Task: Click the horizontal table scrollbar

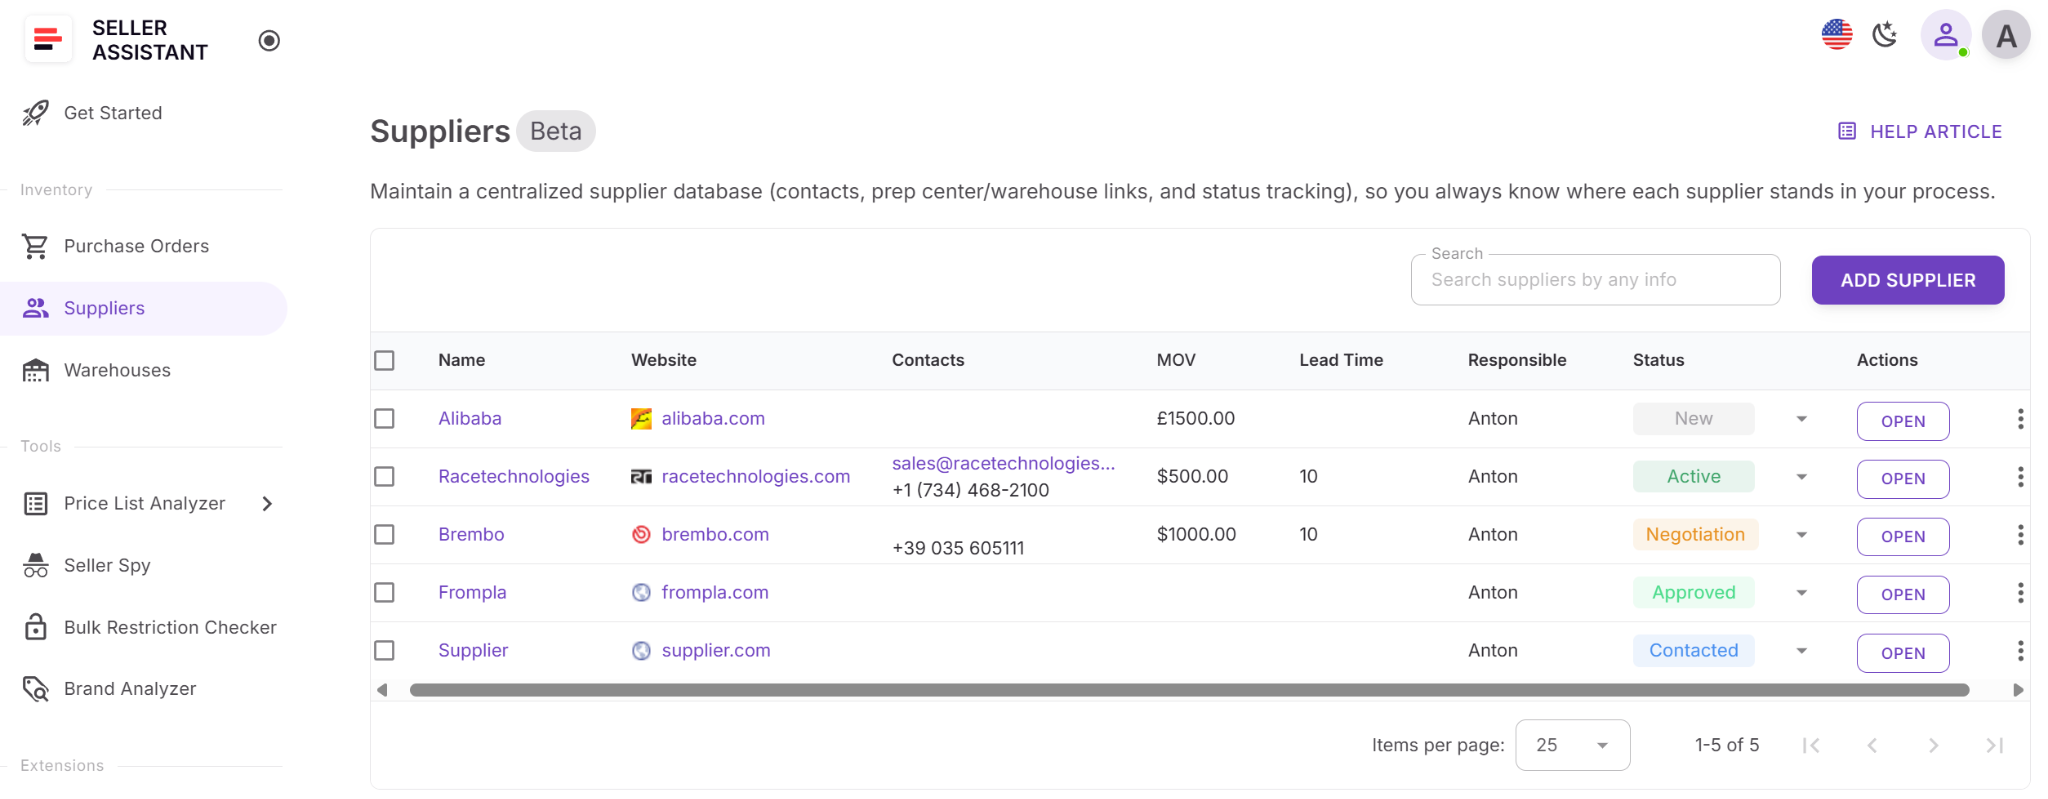Action: [x=1188, y=690]
